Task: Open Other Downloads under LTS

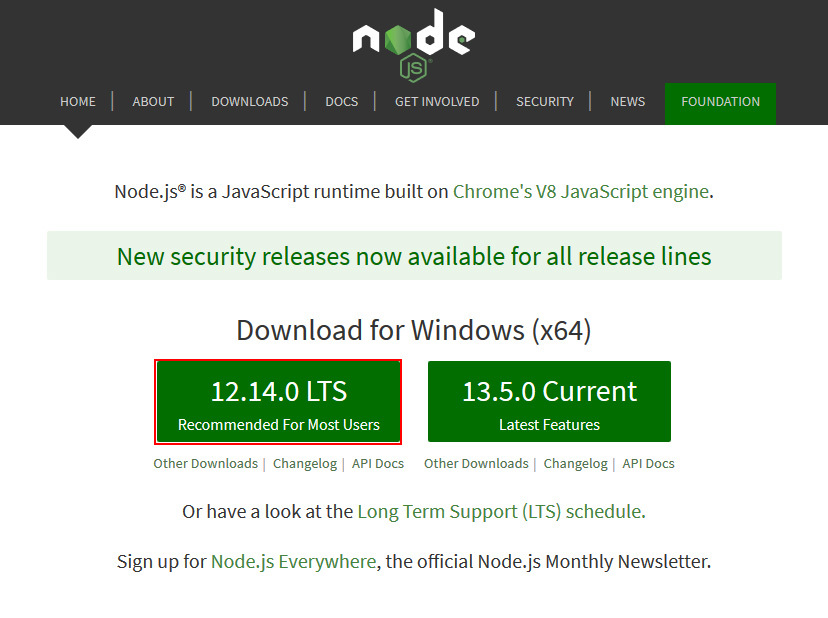Action: [x=205, y=464]
